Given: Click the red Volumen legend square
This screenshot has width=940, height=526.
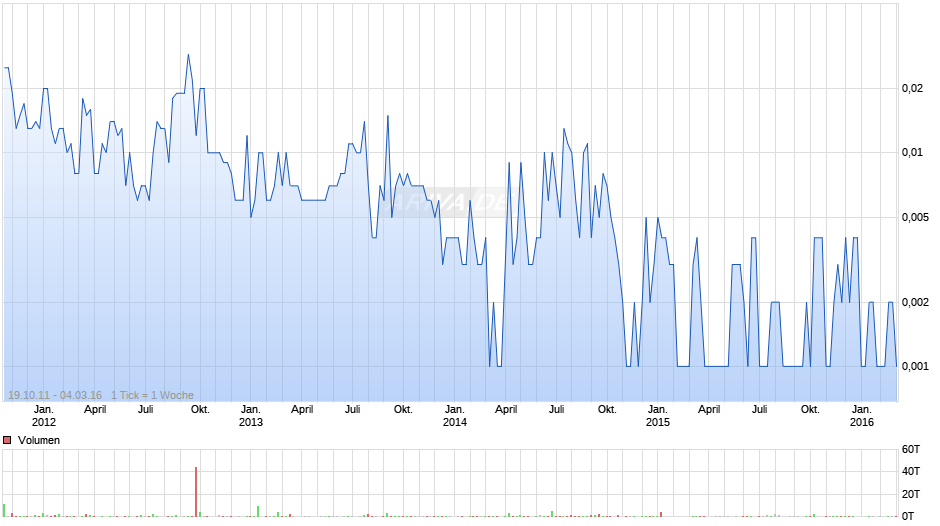Looking at the screenshot, I should [7, 440].
